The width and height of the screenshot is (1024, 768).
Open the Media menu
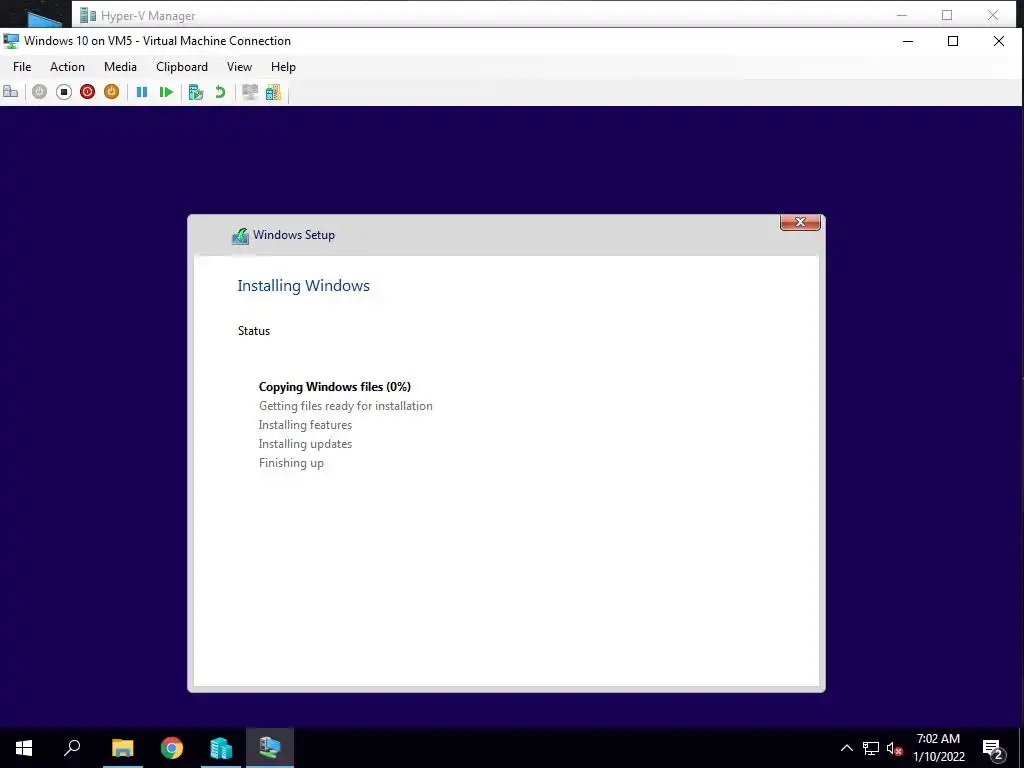click(120, 67)
